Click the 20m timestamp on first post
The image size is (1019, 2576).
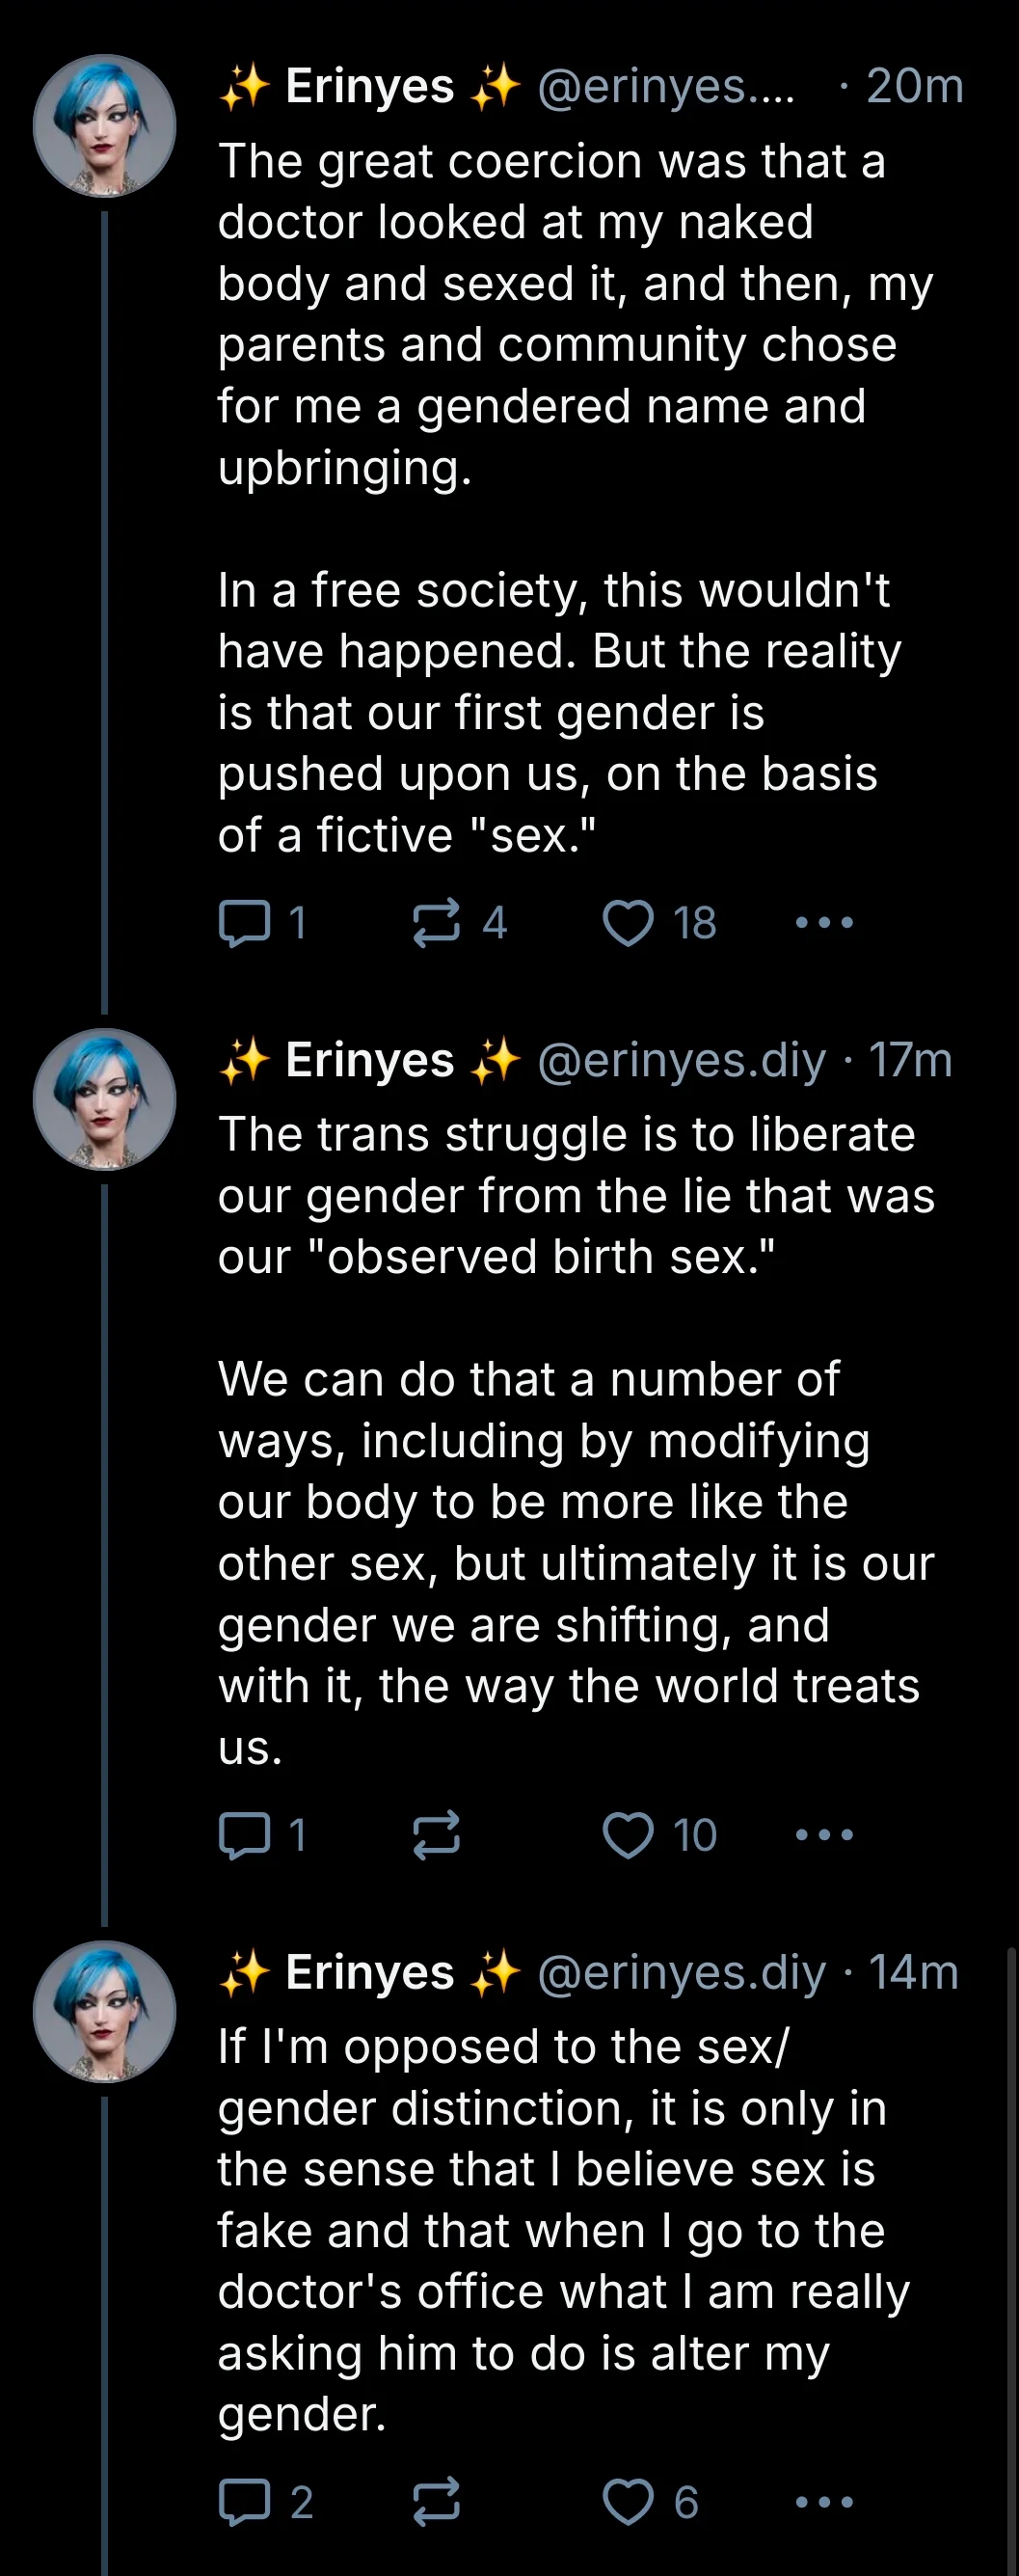914,86
